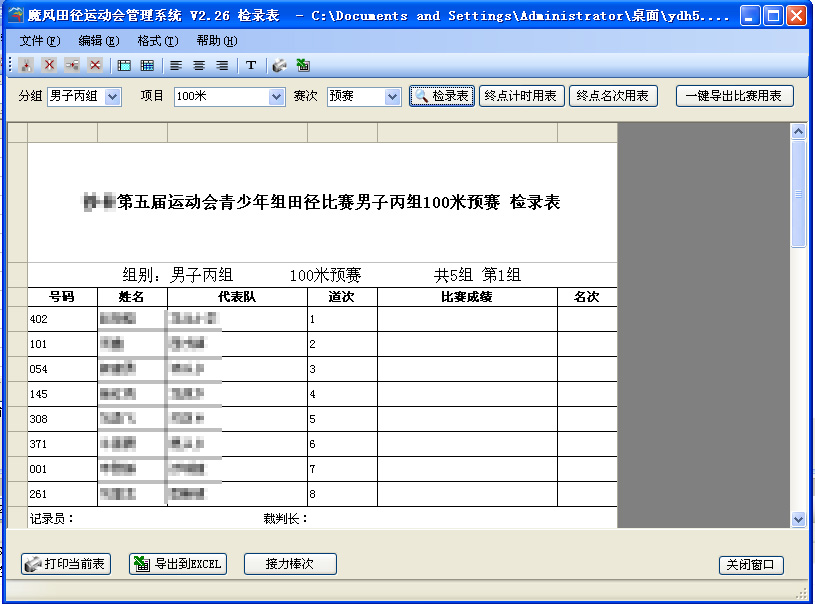Viewport: 815px width, 604px height.
Task: Click the printer icon in toolbar
Action: 280,65
